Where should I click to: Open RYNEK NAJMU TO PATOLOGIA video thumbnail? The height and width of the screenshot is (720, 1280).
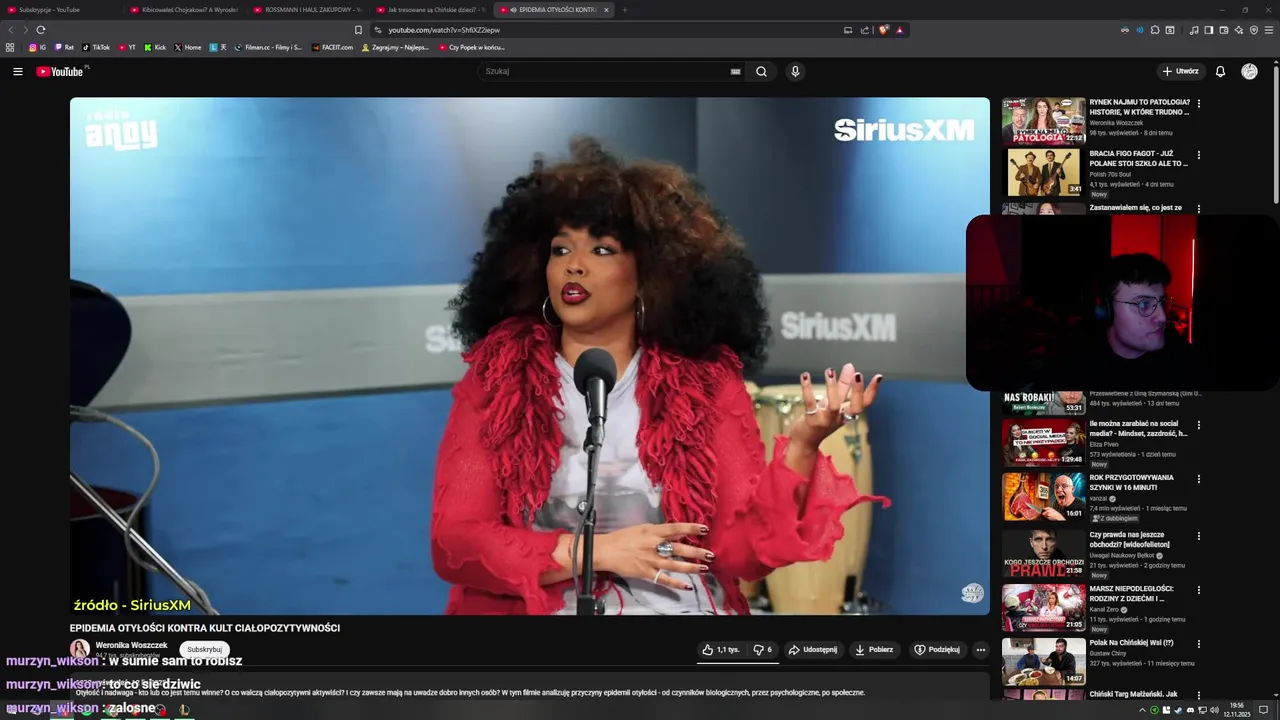[x=1043, y=121]
